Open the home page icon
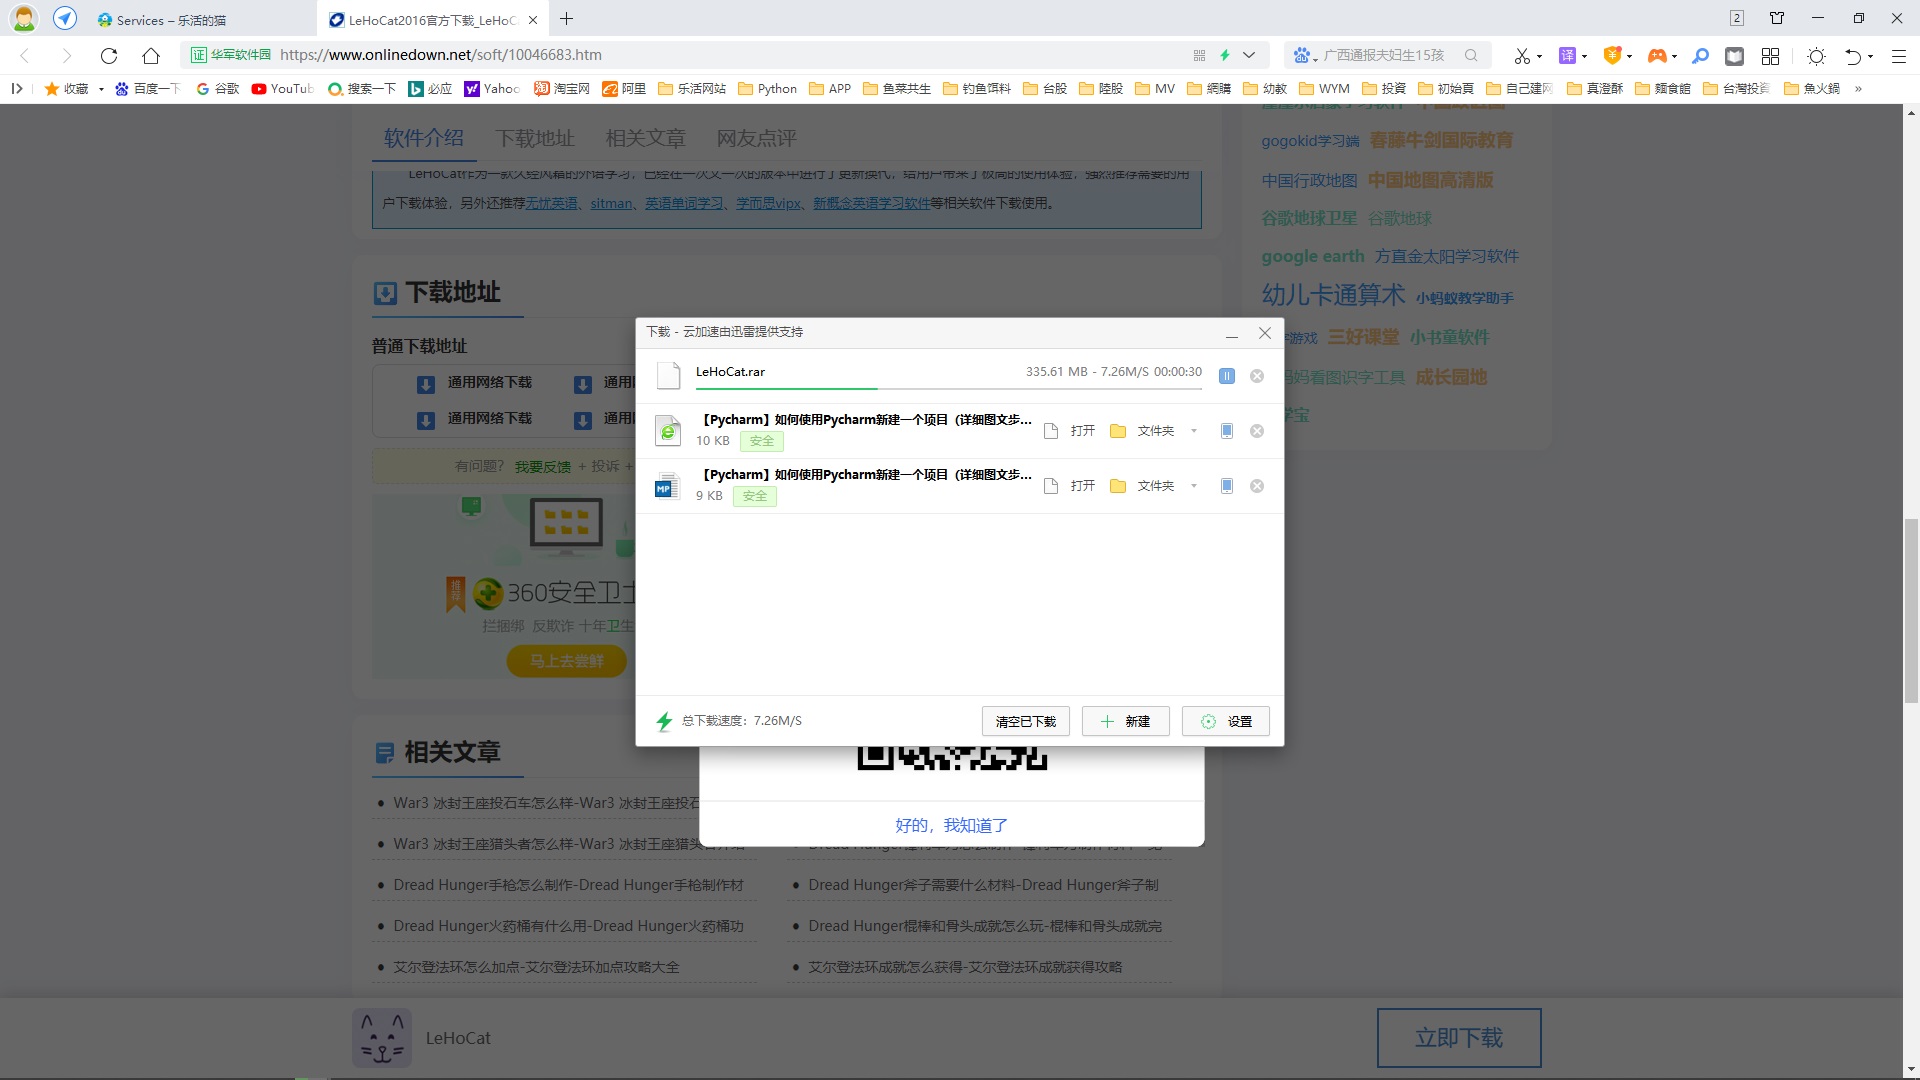 tap(151, 56)
